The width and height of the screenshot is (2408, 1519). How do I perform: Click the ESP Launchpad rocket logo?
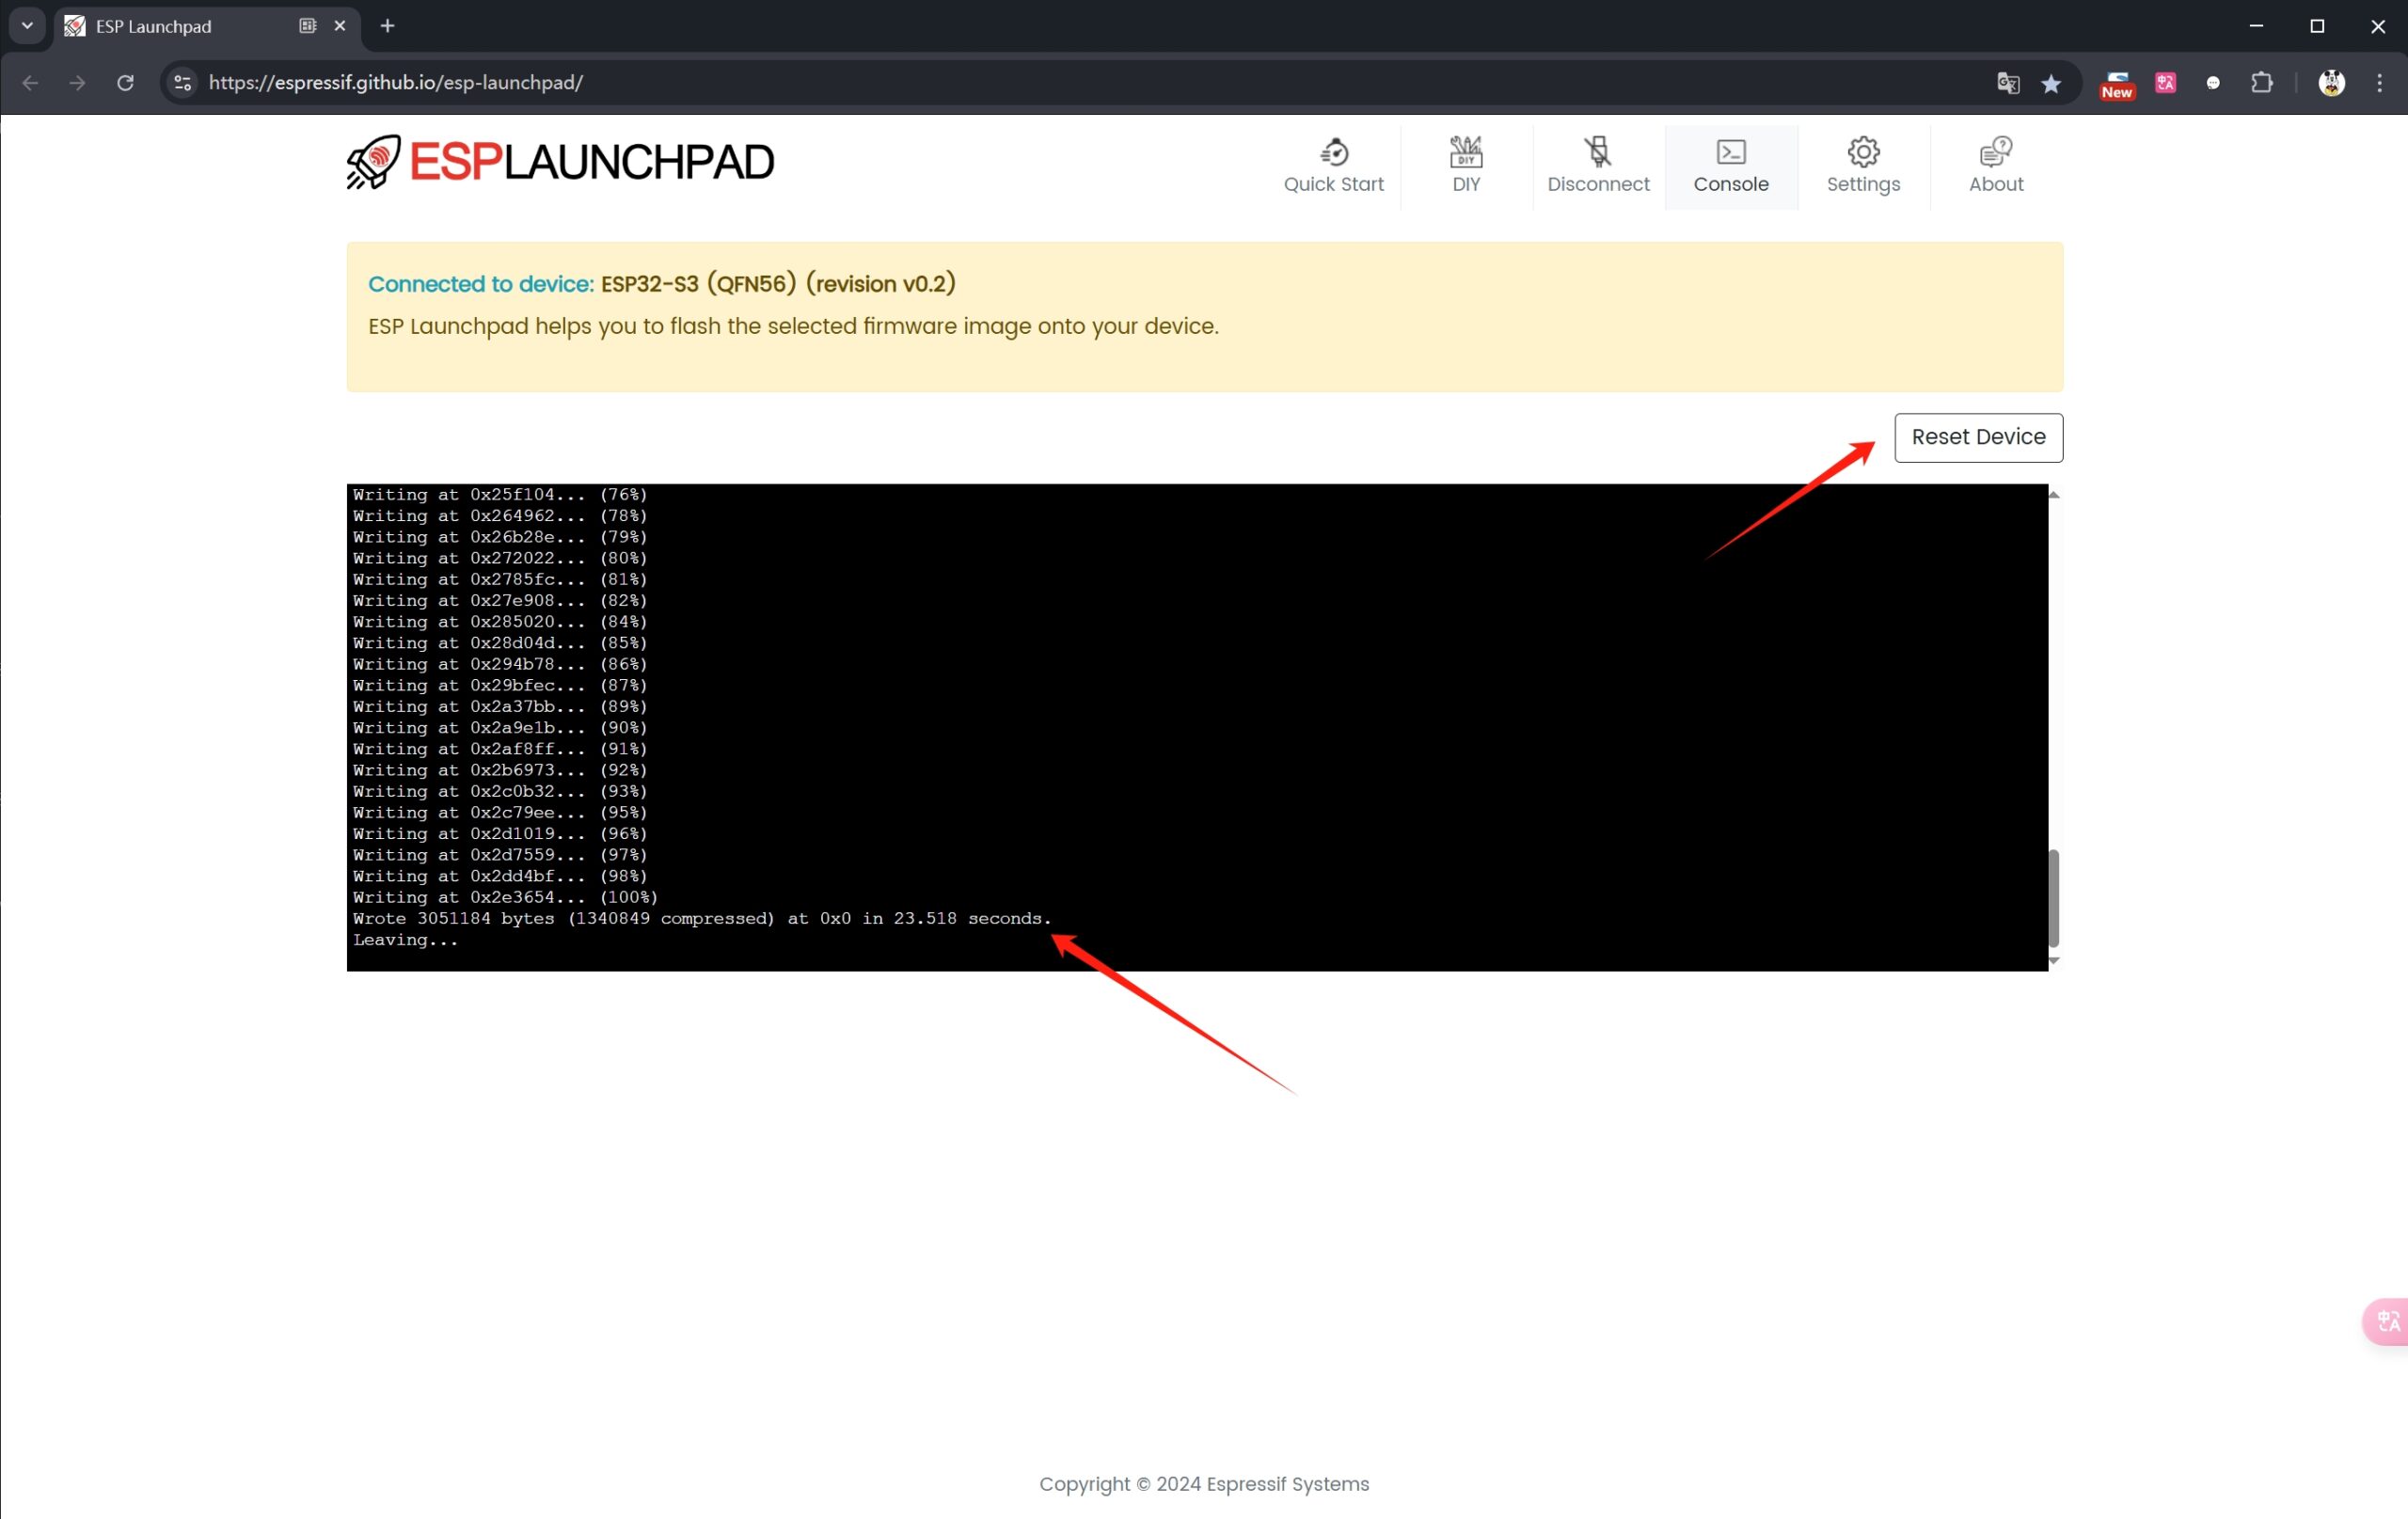click(373, 162)
